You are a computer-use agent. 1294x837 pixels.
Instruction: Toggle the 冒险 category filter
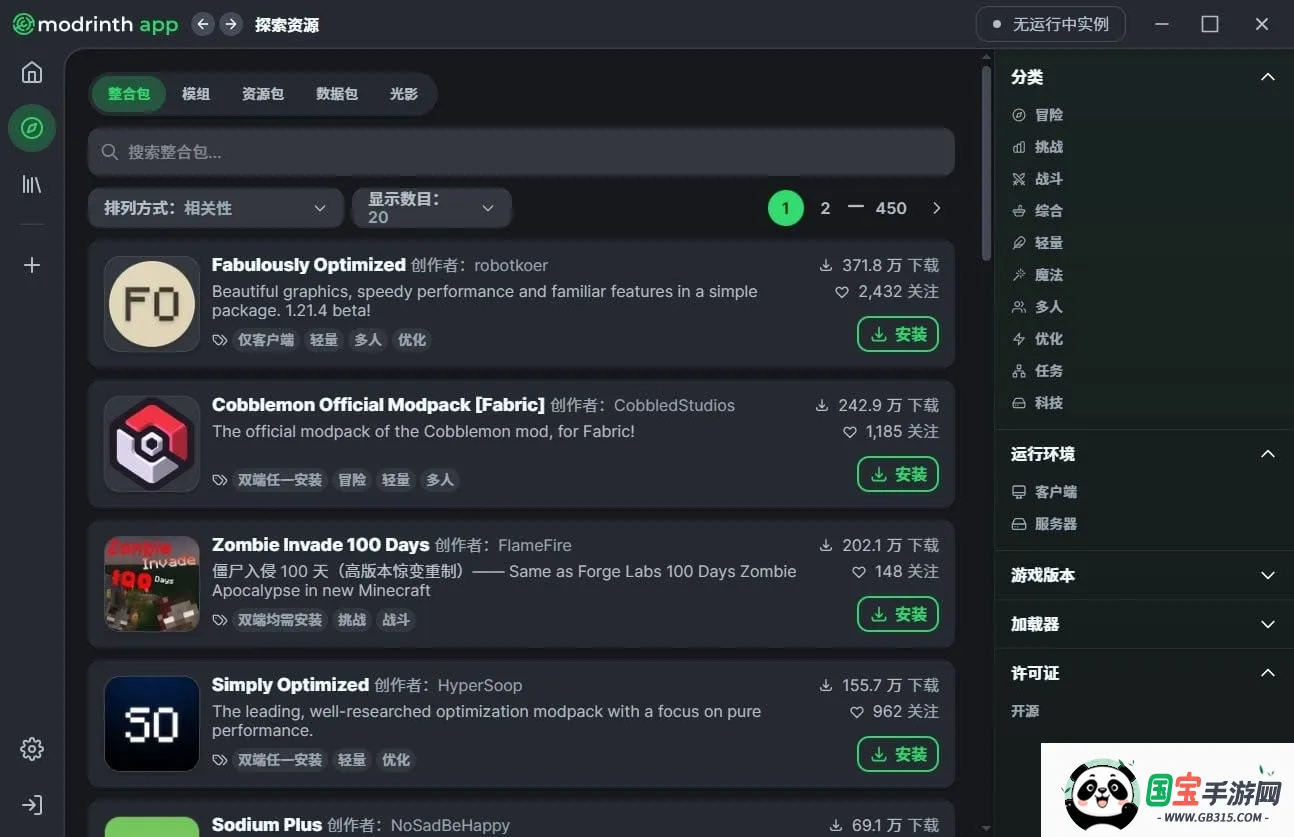(x=1038, y=115)
